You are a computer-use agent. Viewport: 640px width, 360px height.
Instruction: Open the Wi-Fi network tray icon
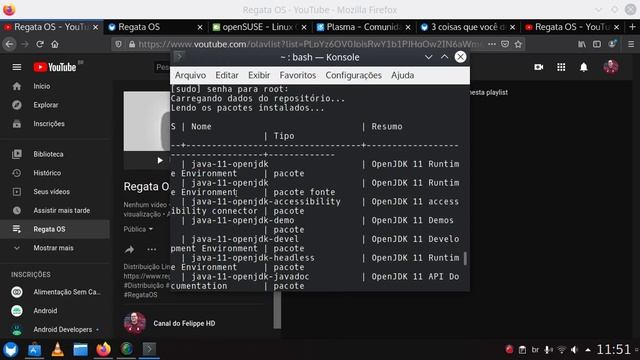click(562, 350)
